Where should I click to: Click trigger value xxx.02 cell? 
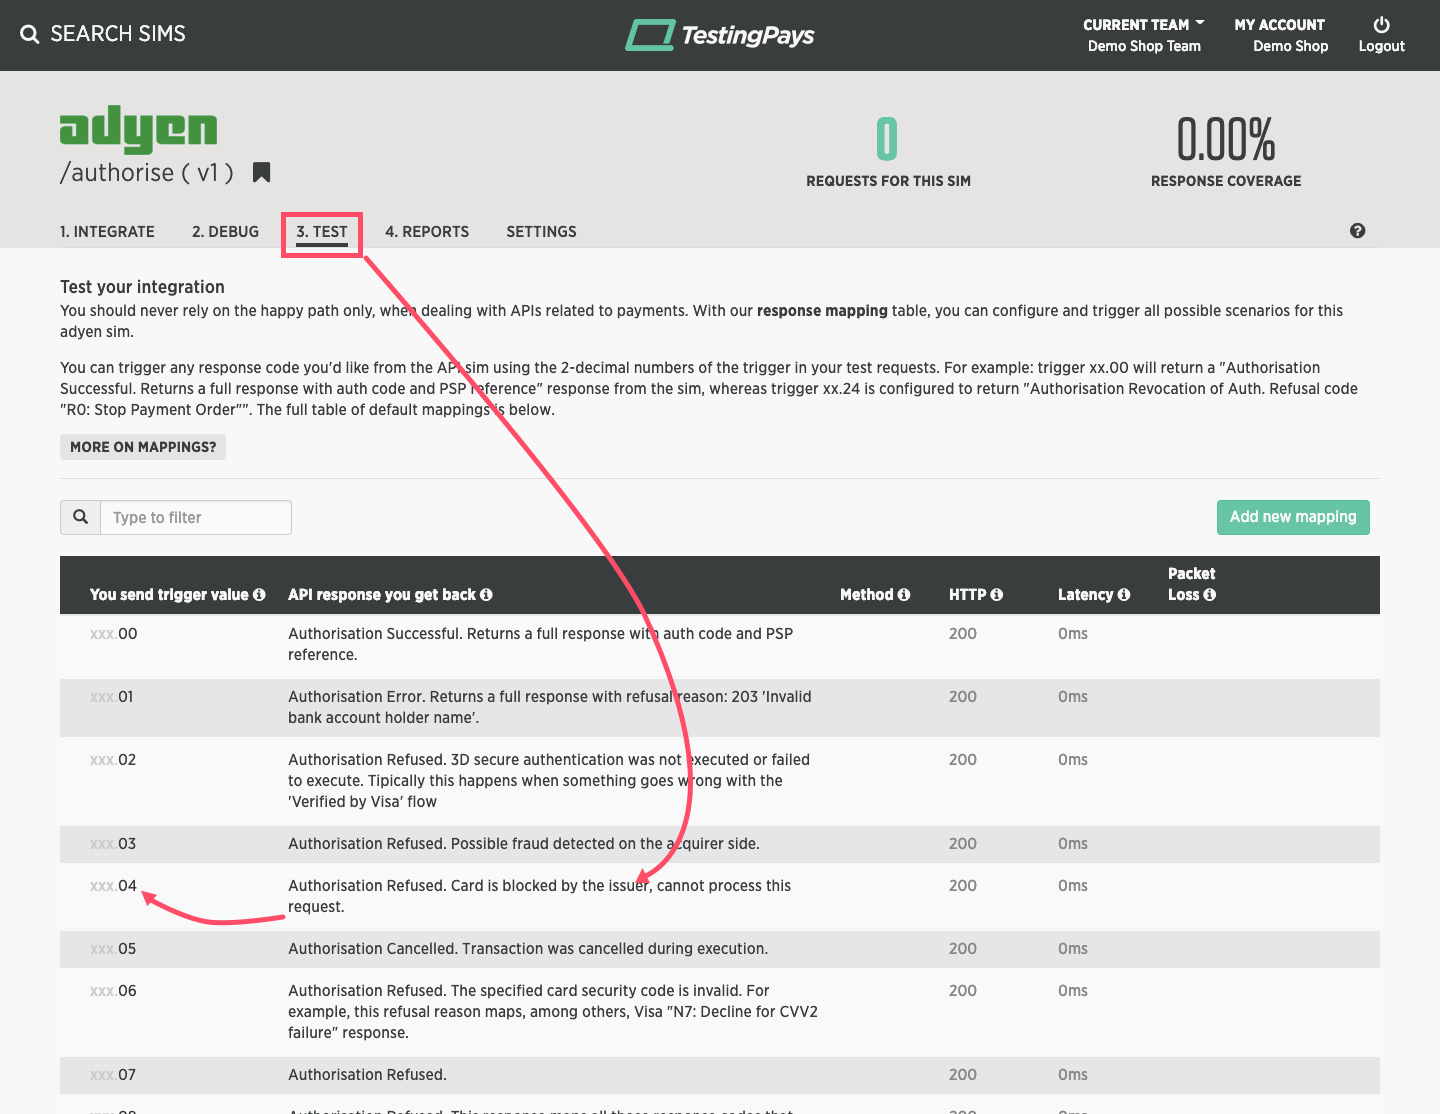click(x=113, y=760)
